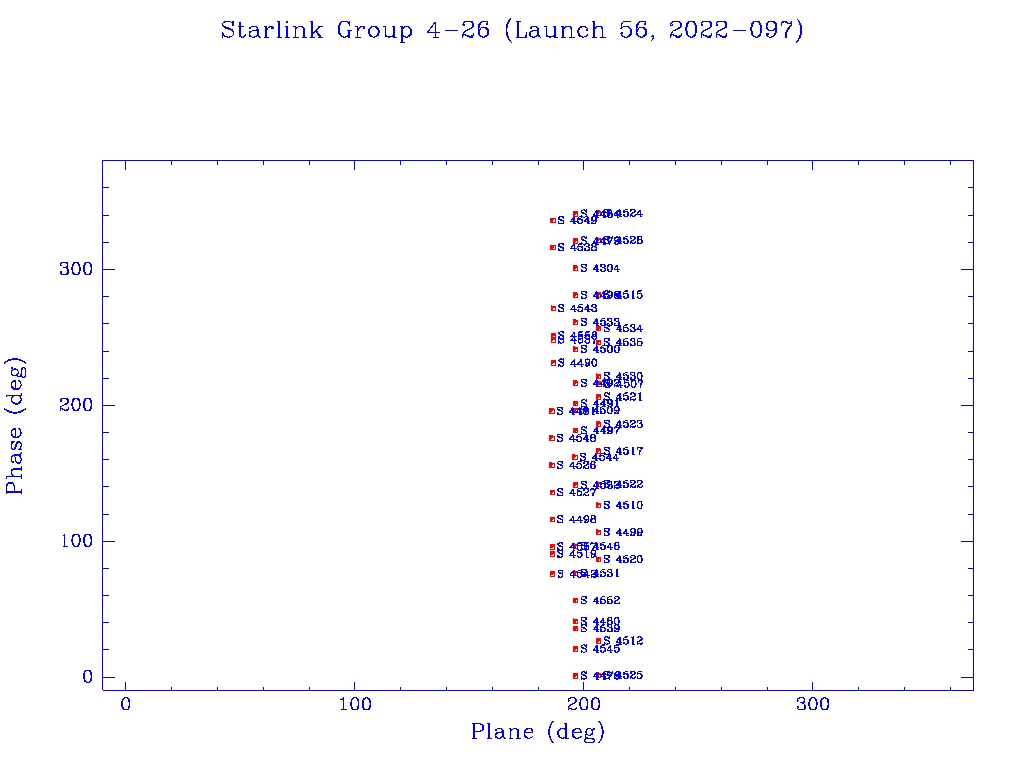Click the red marker beside S 4662
The image size is (1024, 768).
[575, 601]
